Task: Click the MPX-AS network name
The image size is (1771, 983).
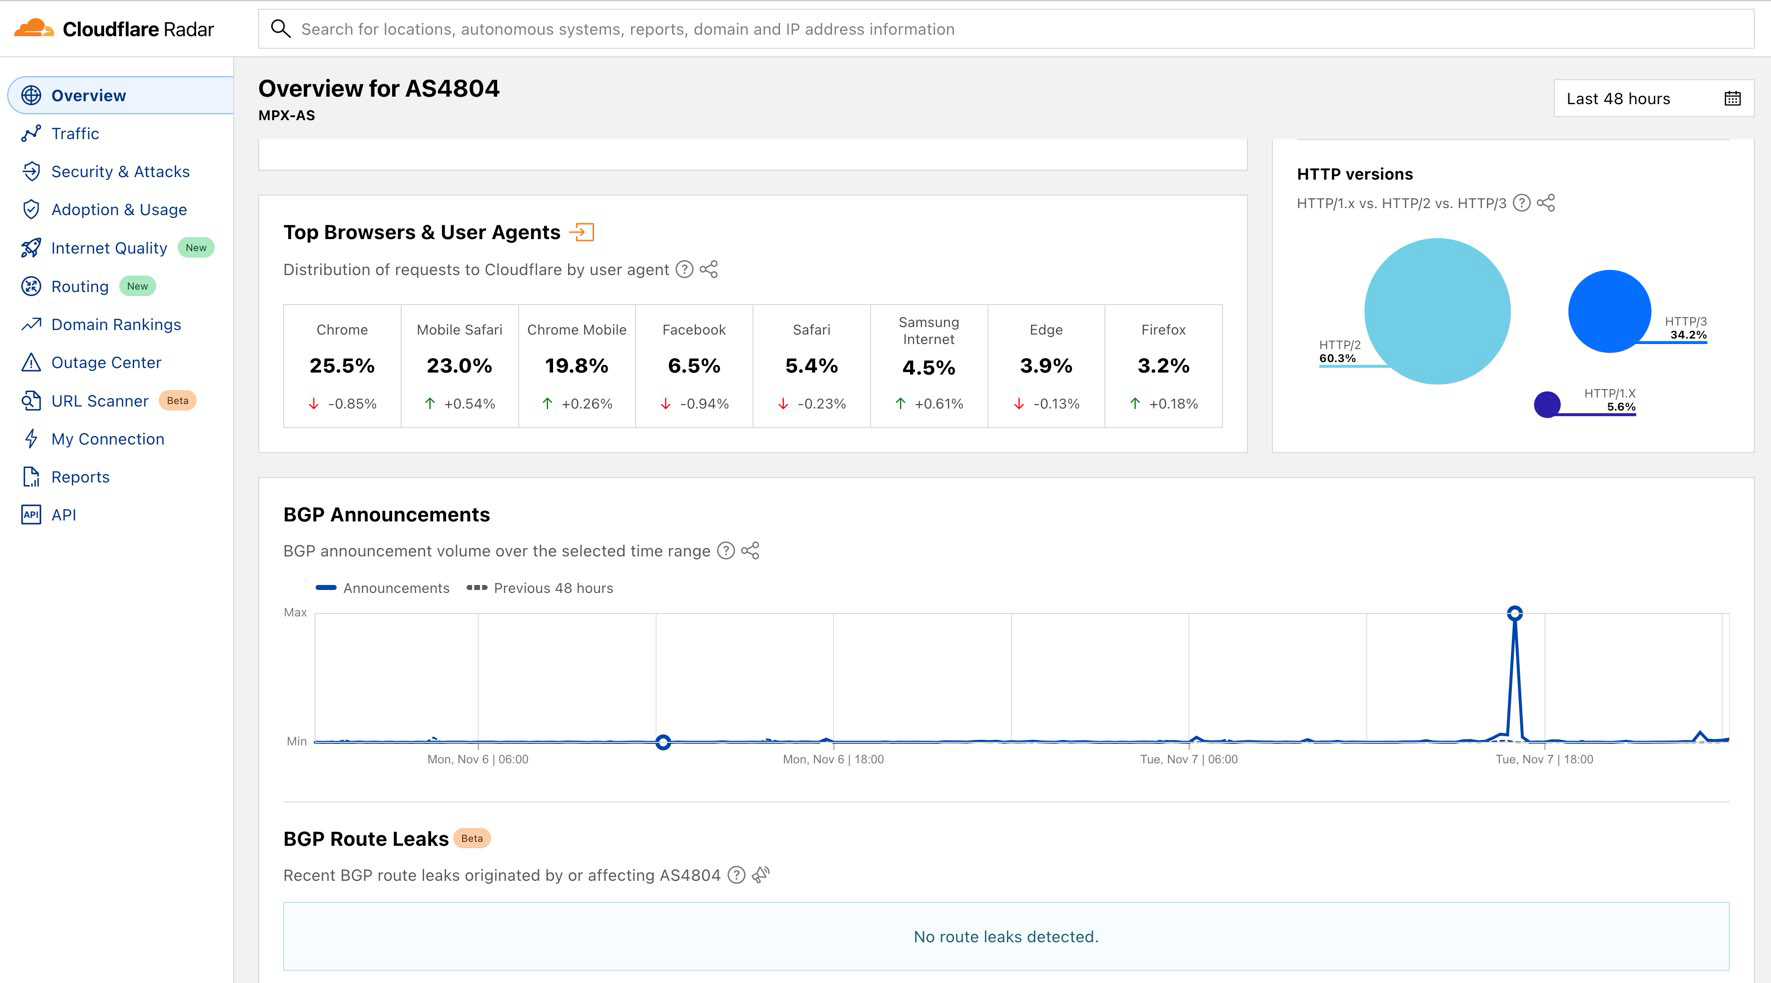Action: coord(287,115)
